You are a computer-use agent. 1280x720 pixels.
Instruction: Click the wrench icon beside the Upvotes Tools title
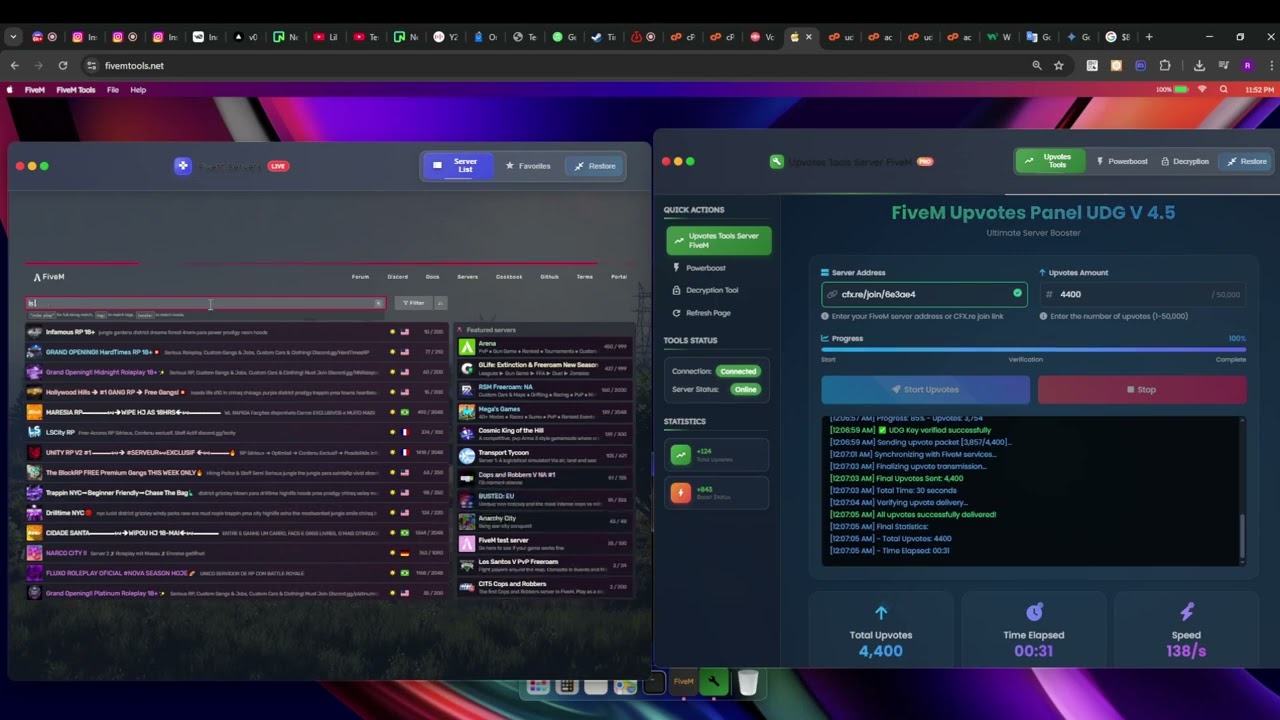[777, 161]
